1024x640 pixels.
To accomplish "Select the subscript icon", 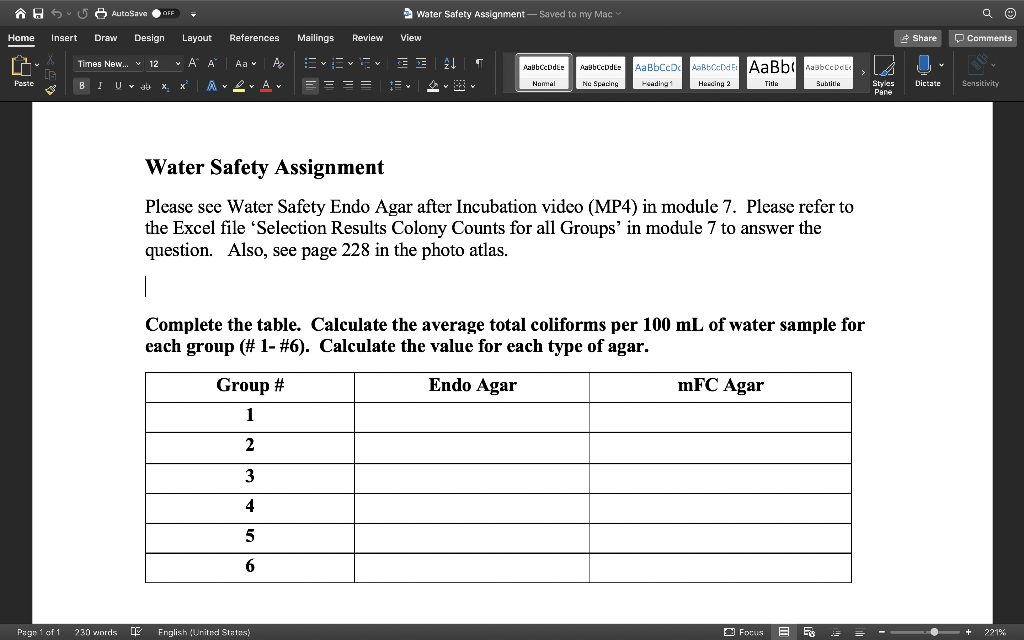I will click(x=165, y=85).
